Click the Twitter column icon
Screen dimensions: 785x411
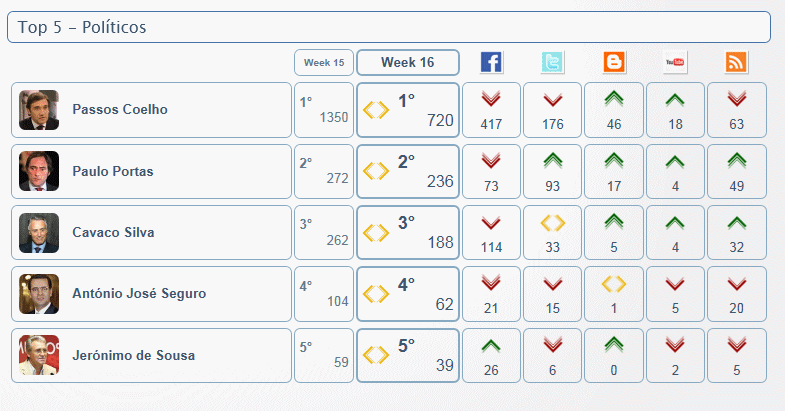552,62
